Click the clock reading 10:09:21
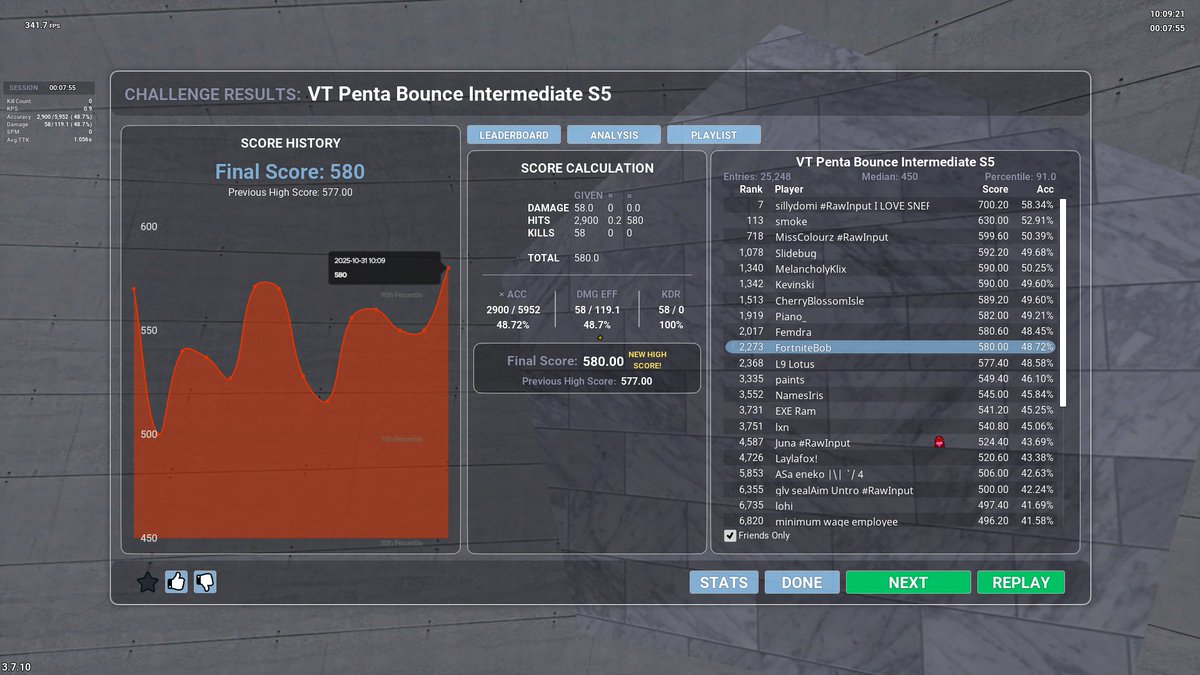The width and height of the screenshot is (1200, 675). (1167, 15)
